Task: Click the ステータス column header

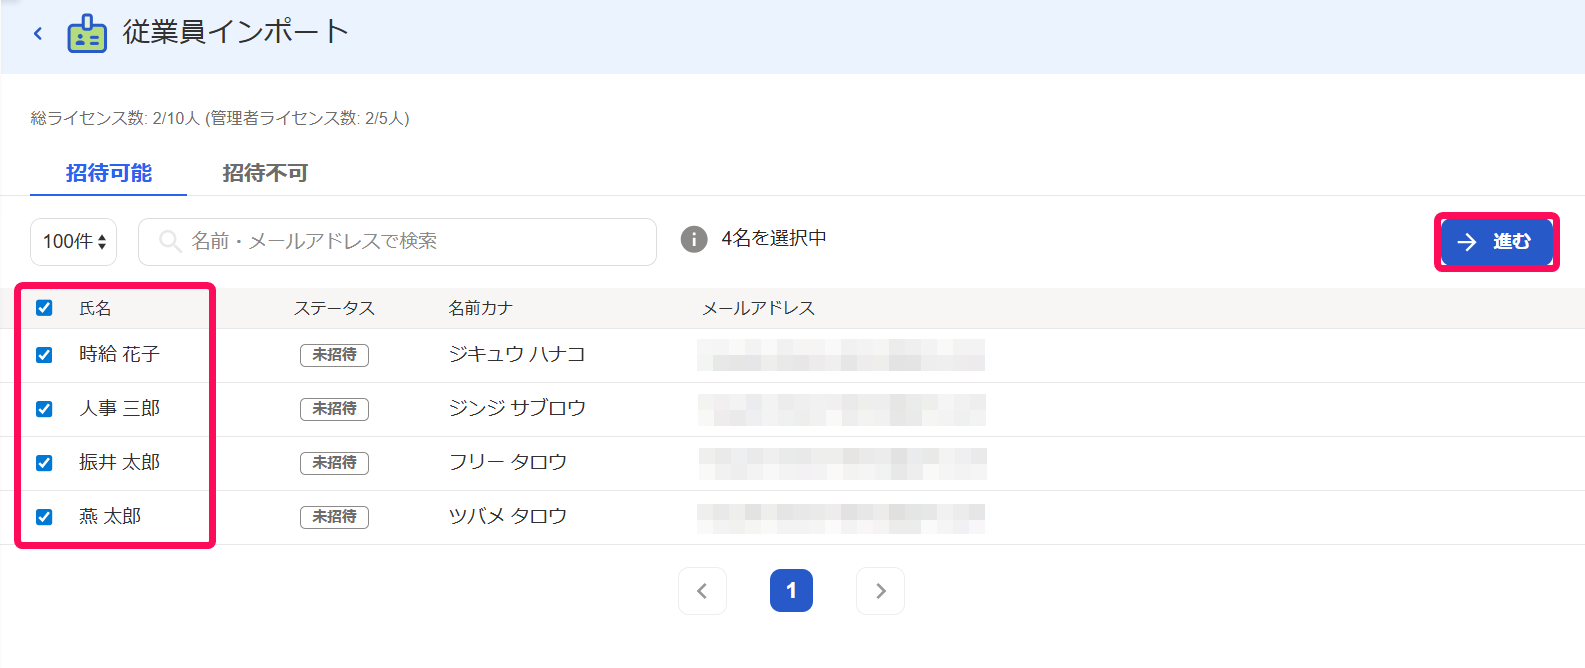Action: 334,308
